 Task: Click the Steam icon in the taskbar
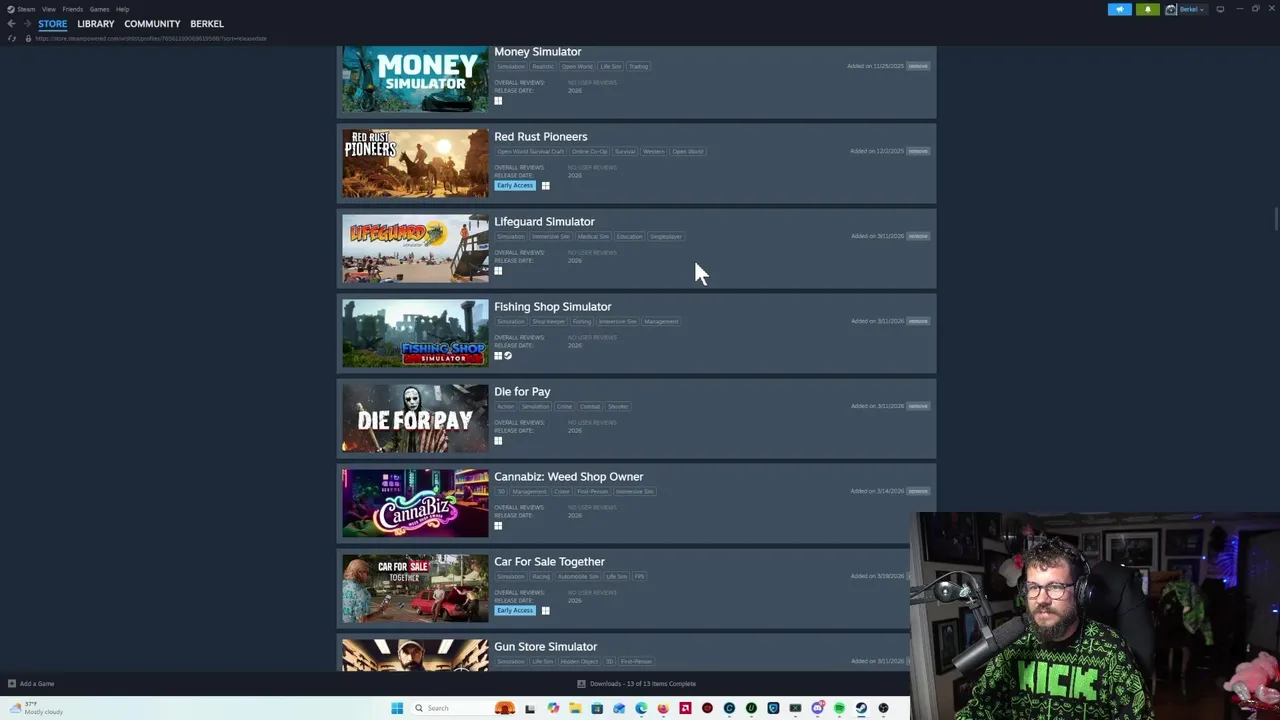tap(861, 708)
